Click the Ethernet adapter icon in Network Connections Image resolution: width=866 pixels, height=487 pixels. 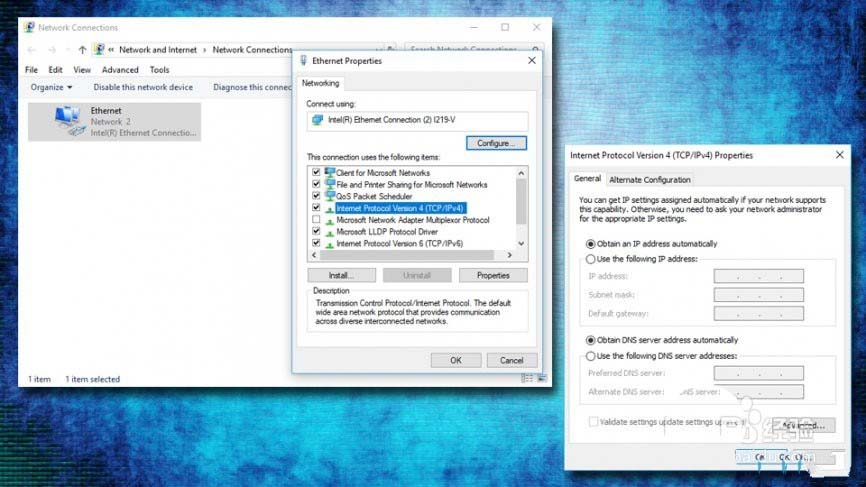[69, 121]
